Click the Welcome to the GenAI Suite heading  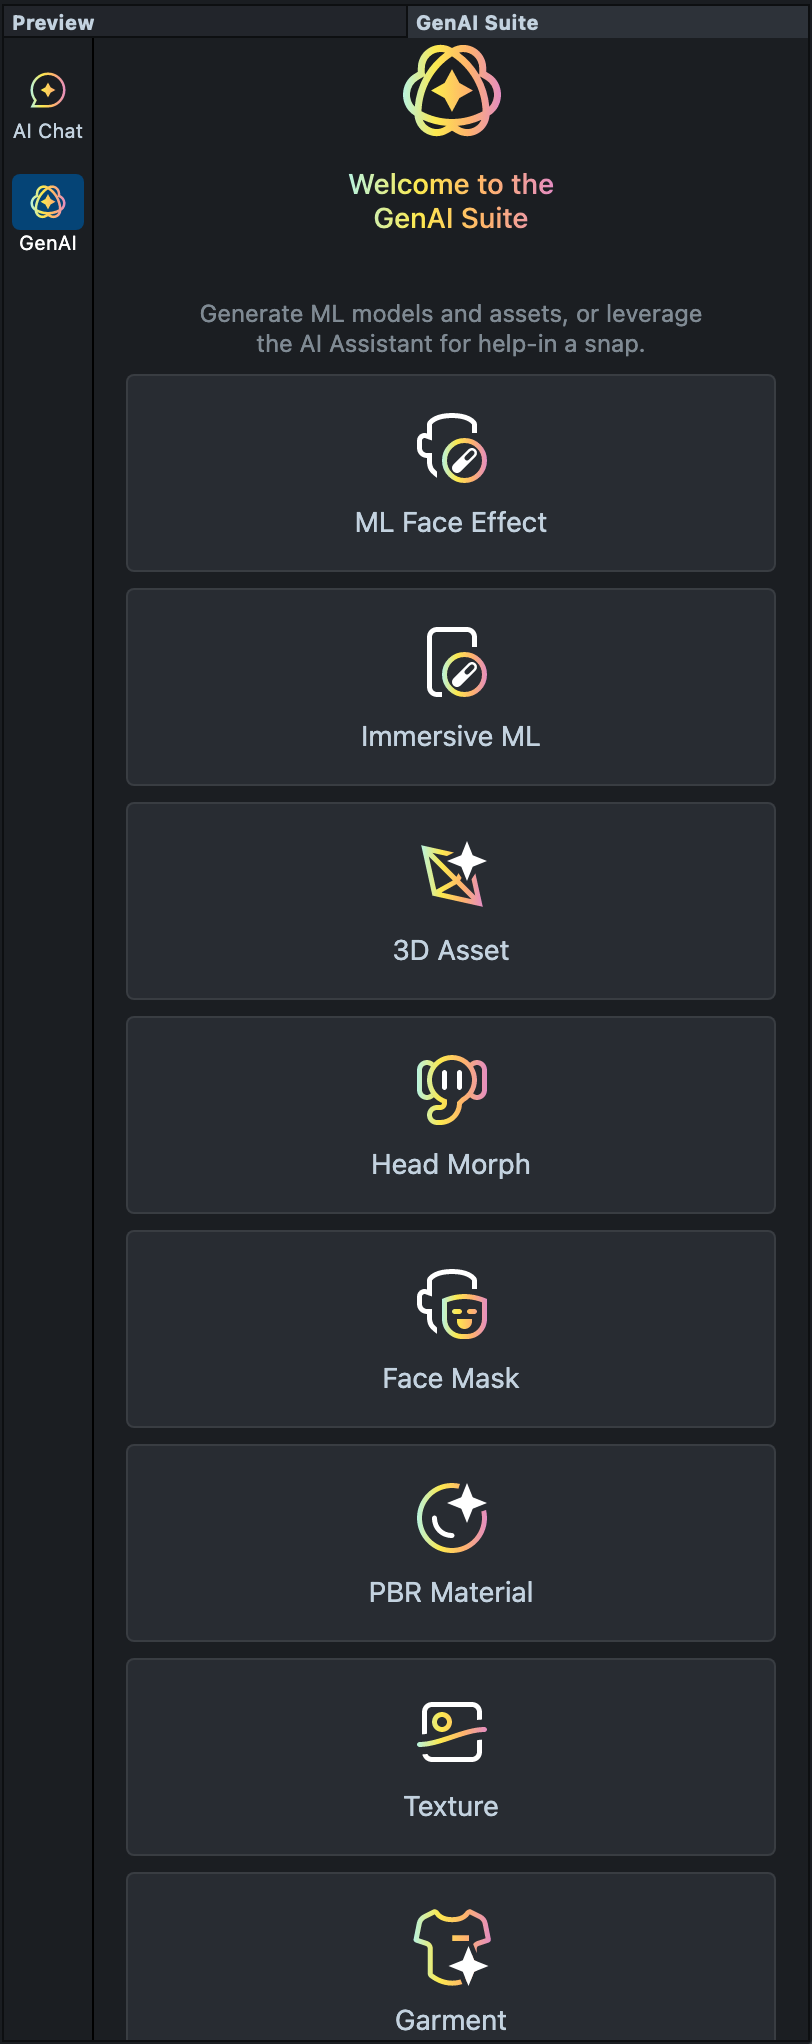[x=451, y=201]
